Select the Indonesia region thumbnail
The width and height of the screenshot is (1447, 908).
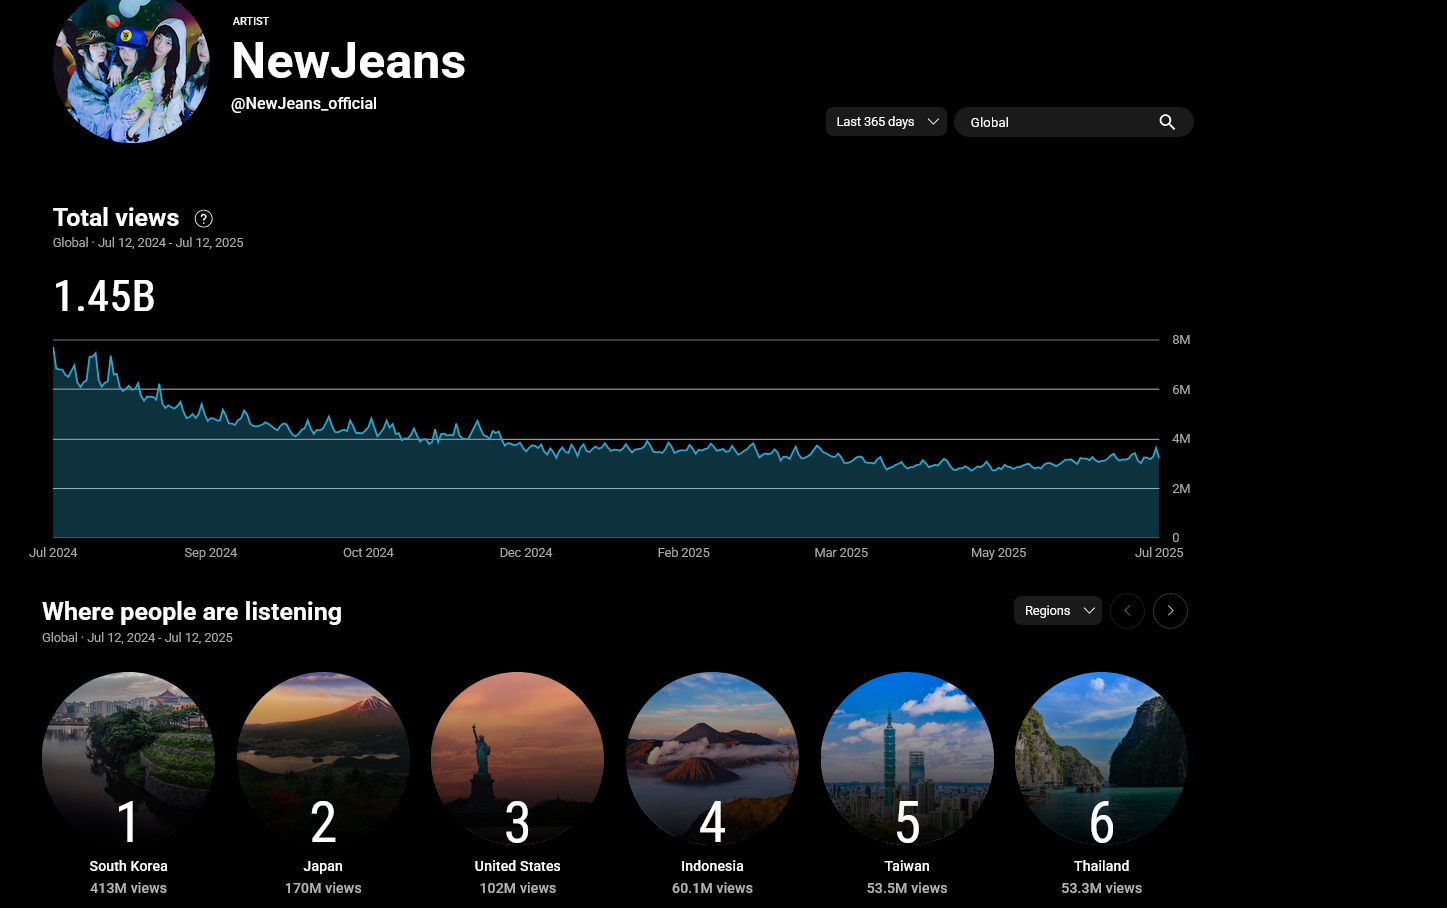pos(712,758)
